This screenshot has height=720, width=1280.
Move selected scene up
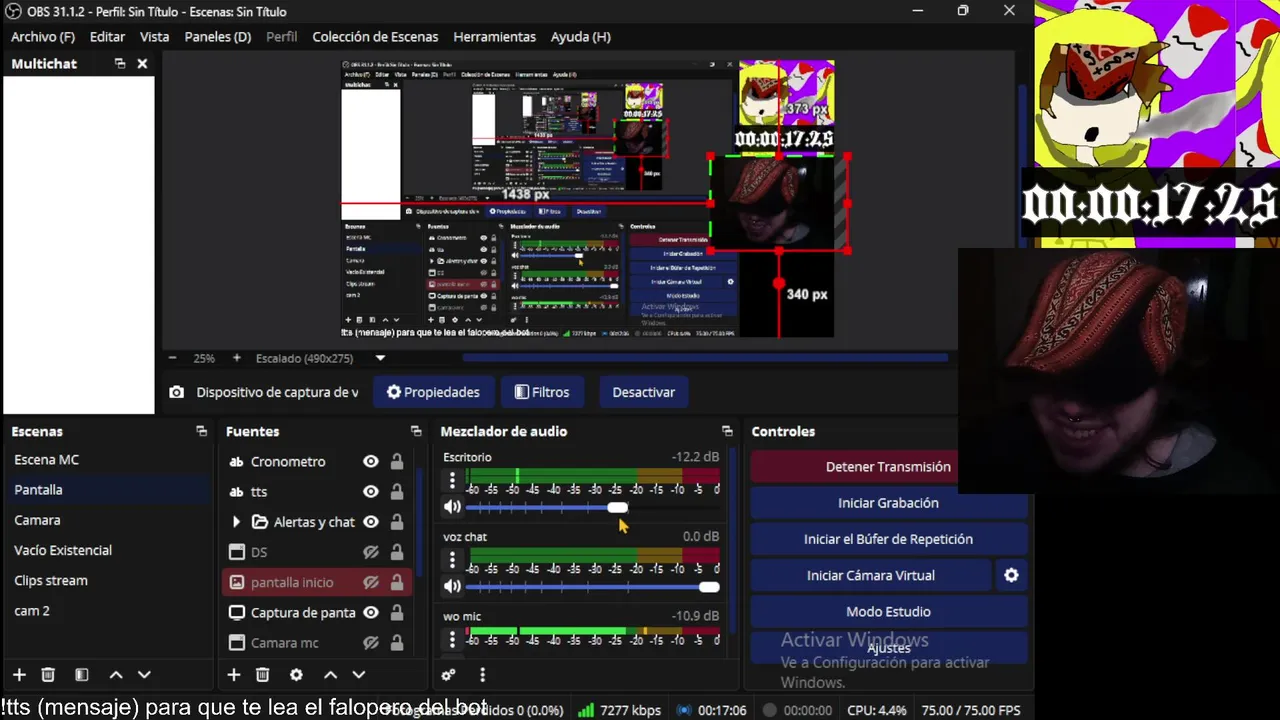coord(116,675)
